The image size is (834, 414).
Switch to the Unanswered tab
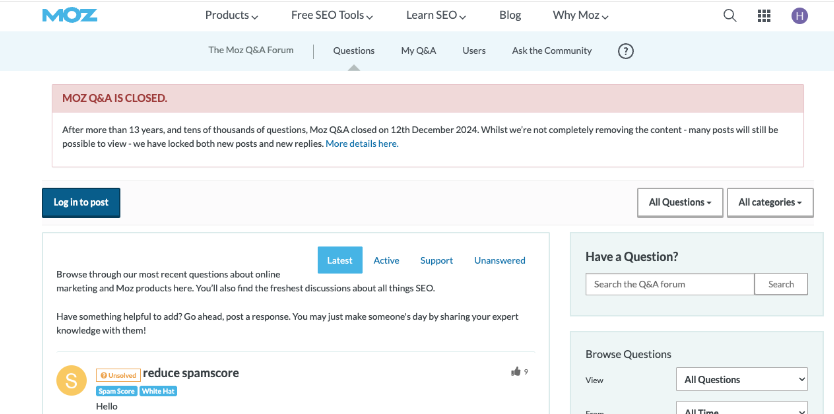(x=499, y=260)
